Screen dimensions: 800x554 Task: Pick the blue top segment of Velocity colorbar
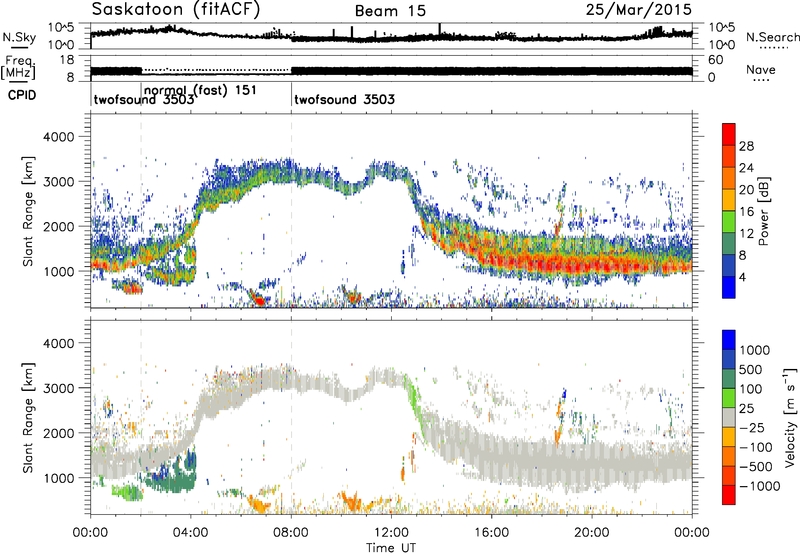729,340
